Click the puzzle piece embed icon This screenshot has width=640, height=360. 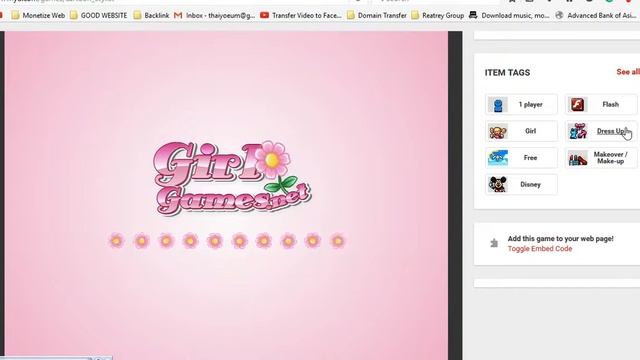pyautogui.click(x=494, y=243)
